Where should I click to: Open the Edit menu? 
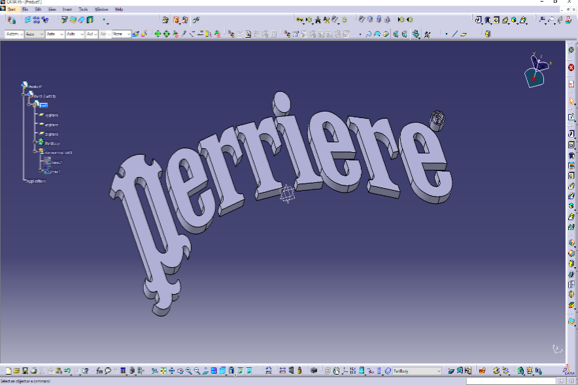tap(38, 9)
